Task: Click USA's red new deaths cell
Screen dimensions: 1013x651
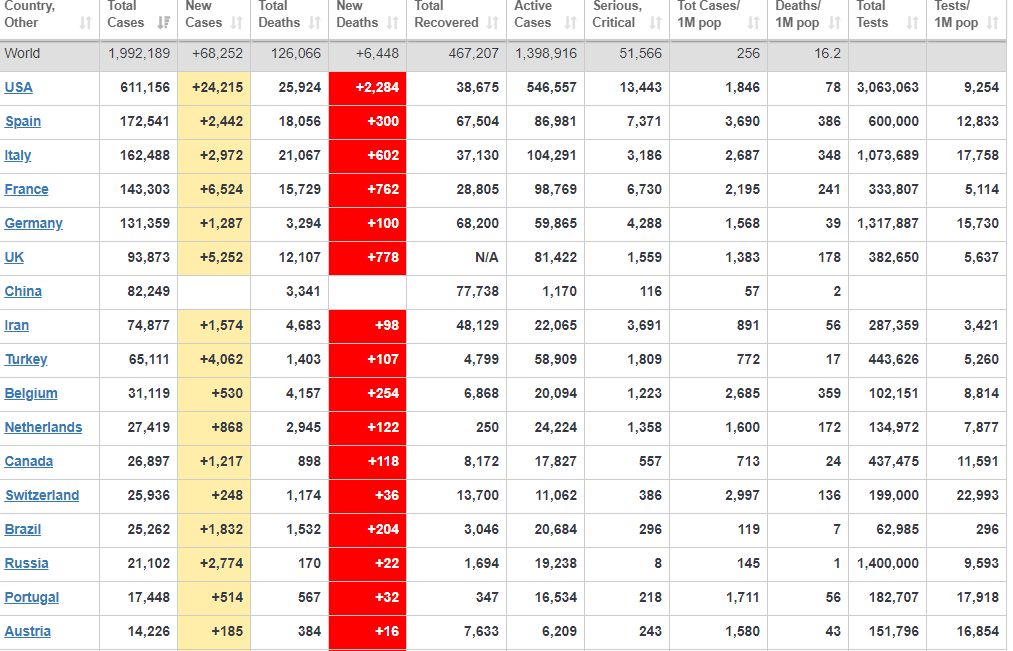Action: pyautogui.click(x=367, y=87)
